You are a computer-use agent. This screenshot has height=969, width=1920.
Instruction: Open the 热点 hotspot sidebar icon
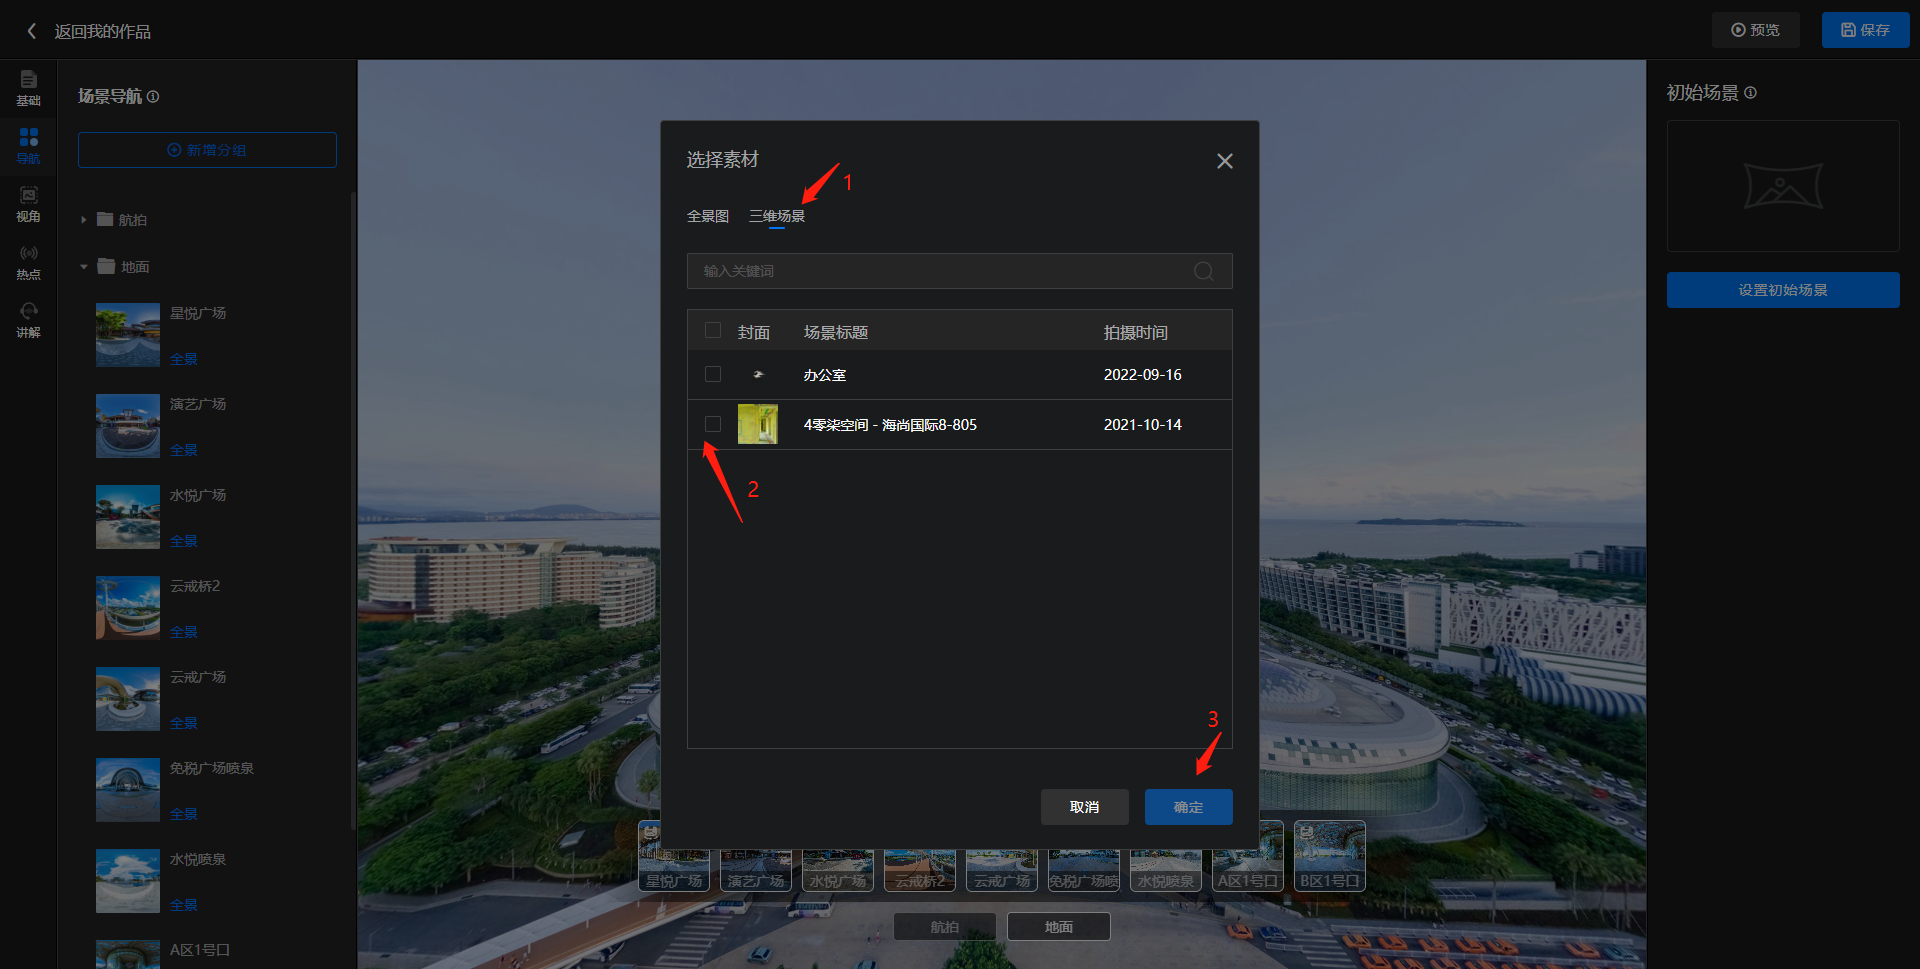[x=28, y=261]
